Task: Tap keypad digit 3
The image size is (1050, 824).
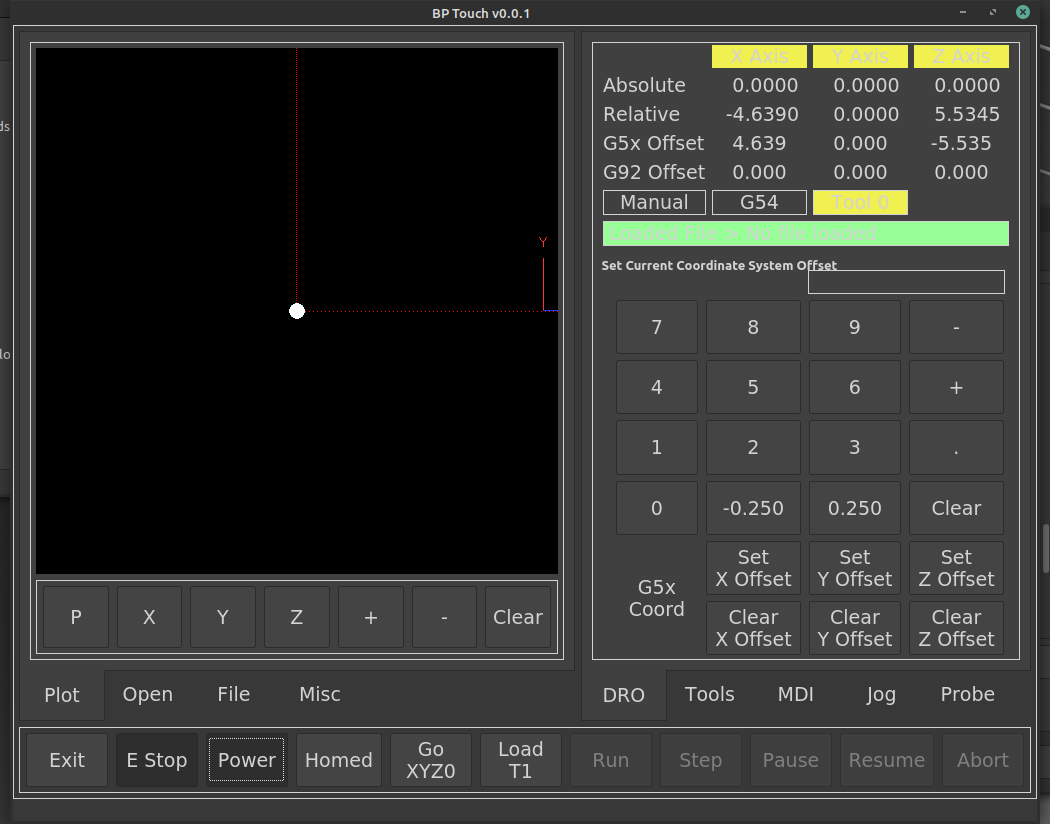Action: [854, 448]
